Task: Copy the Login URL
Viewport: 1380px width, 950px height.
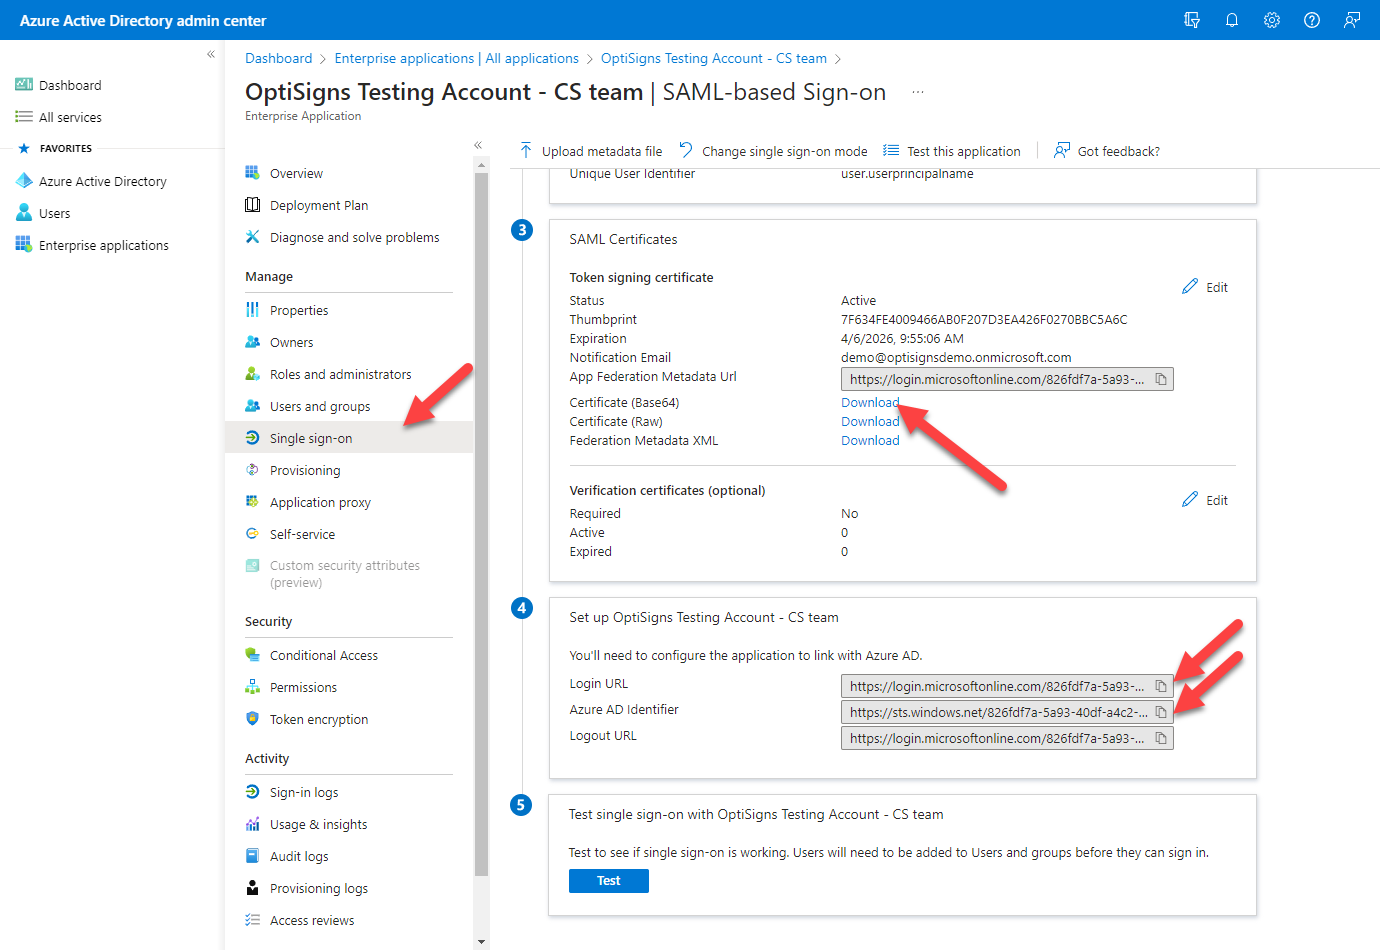Action: pyautogui.click(x=1161, y=686)
